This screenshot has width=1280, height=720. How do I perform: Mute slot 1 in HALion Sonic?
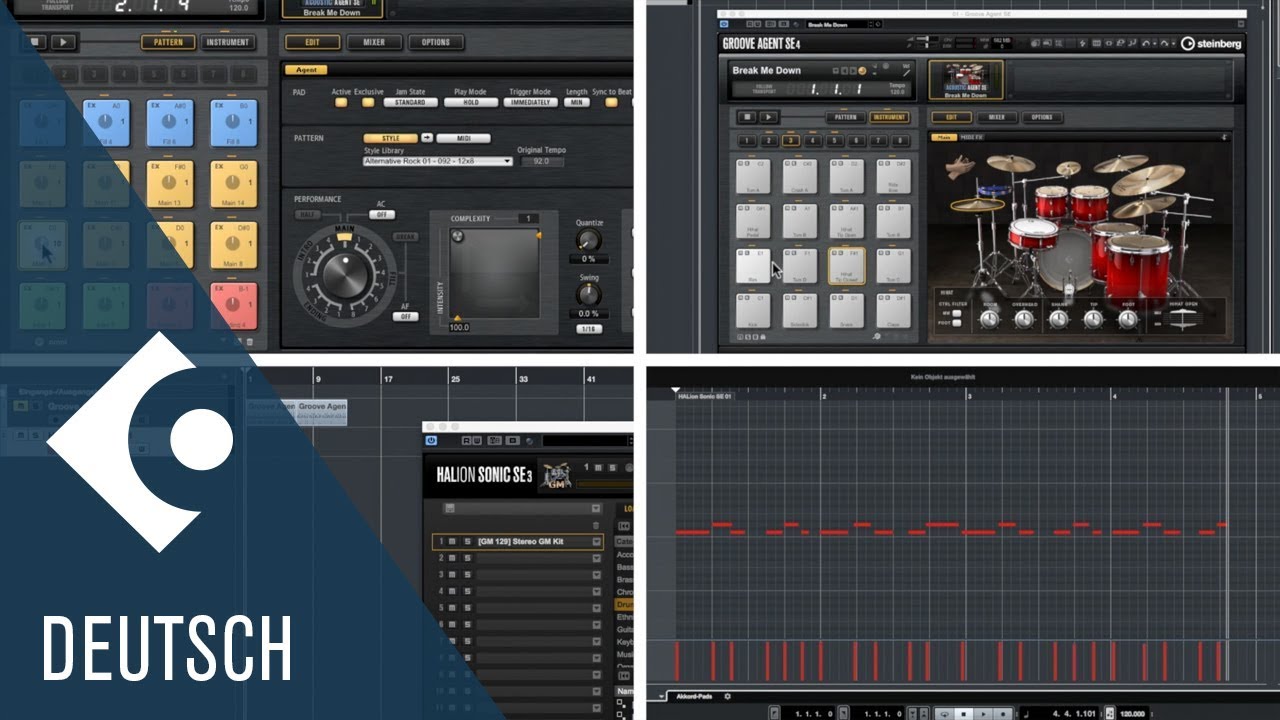pos(452,542)
